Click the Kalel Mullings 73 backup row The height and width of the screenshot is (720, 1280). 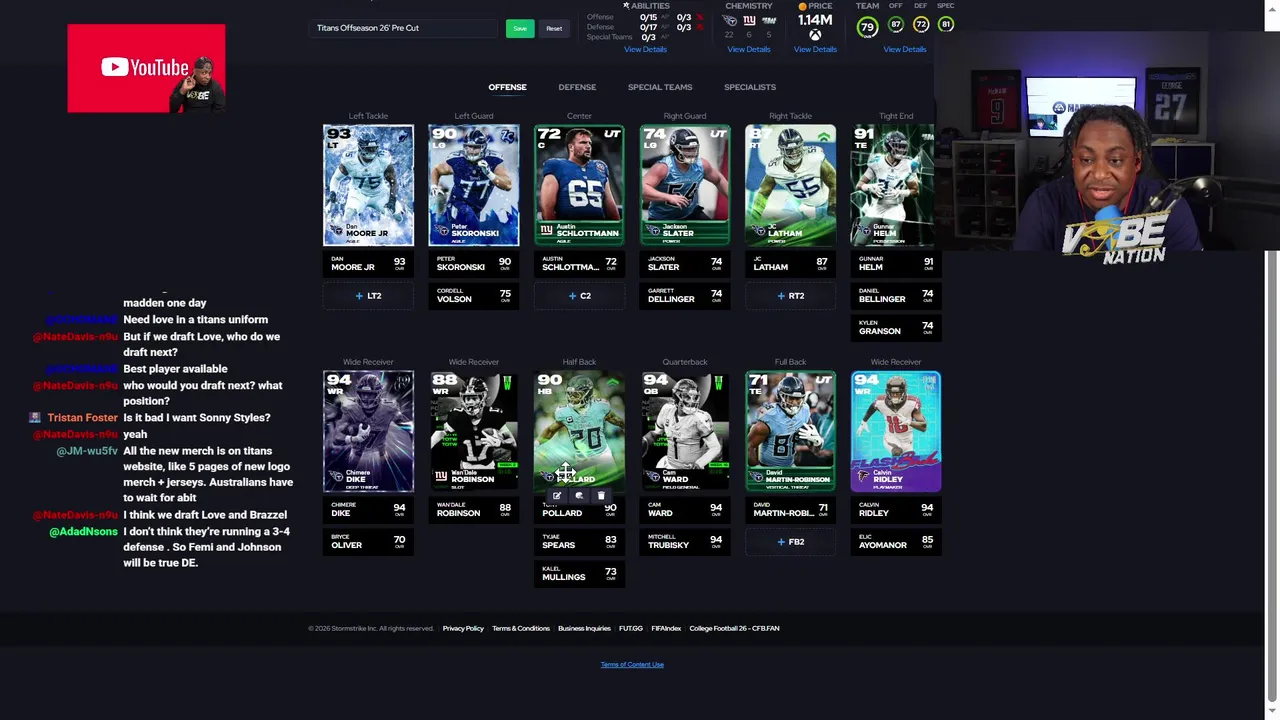pyautogui.click(x=579, y=573)
